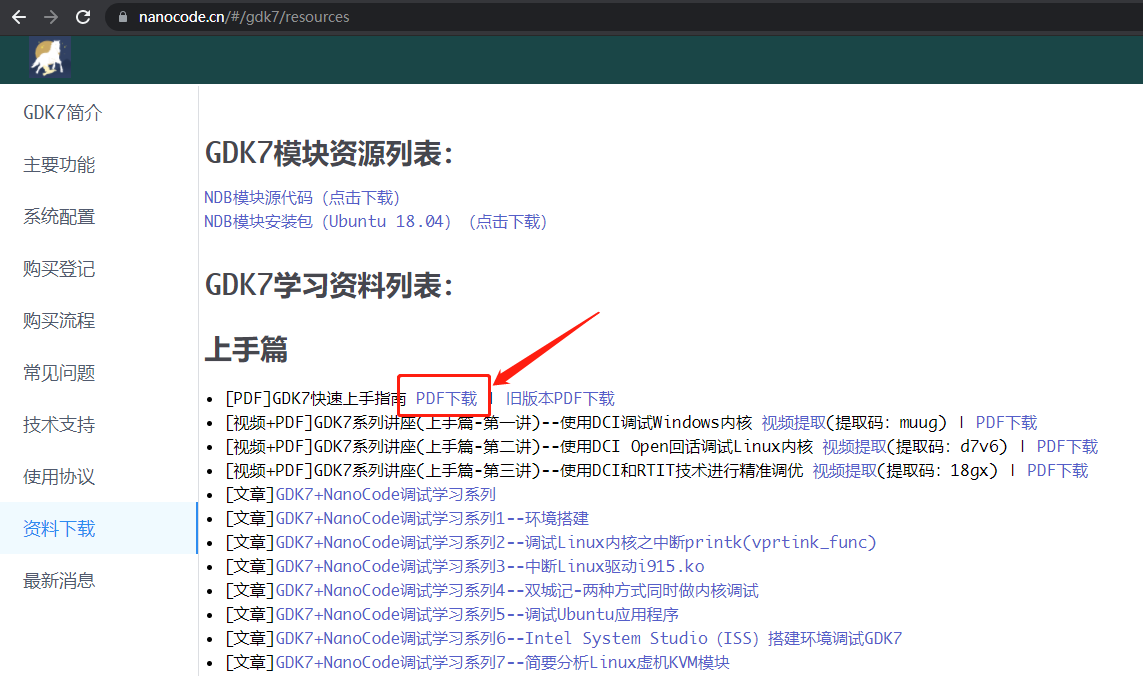Click the text (提取码: 18gx)
The height and width of the screenshot is (676, 1143).
coord(937,471)
